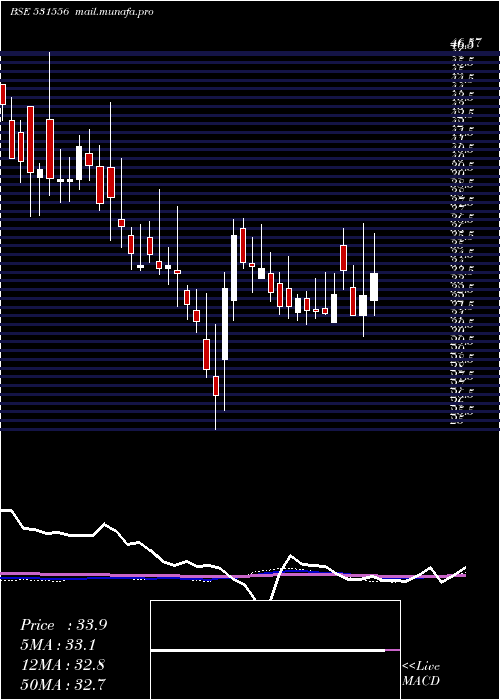Image resolution: width=500 pixels, height=700 pixels.
Task: Select the 50MA : 32.7 value
Action: pos(63,684)
